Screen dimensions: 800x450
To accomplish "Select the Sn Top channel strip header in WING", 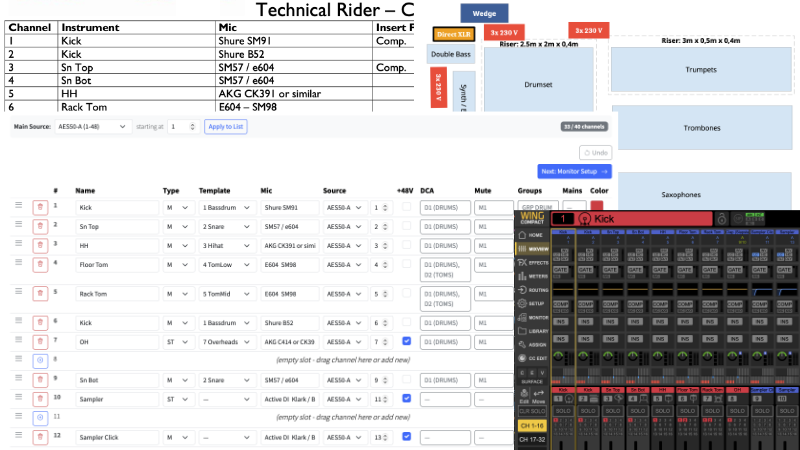I will click(613, 233).
